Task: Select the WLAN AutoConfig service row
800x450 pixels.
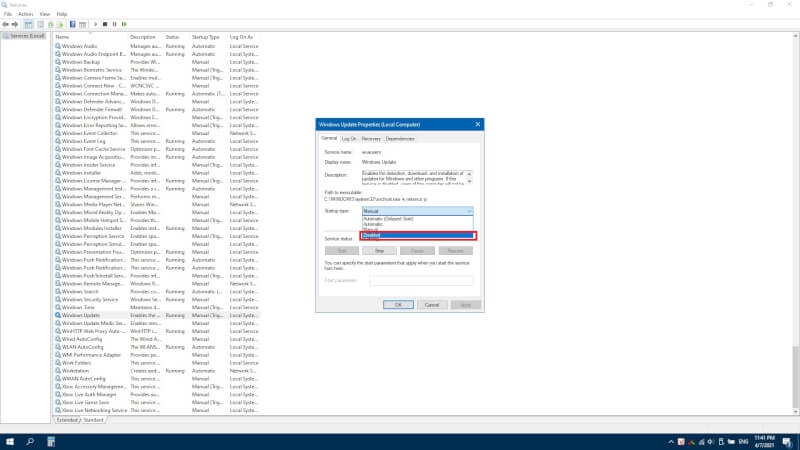Action: pyautogui.click(x=157, y=347)
